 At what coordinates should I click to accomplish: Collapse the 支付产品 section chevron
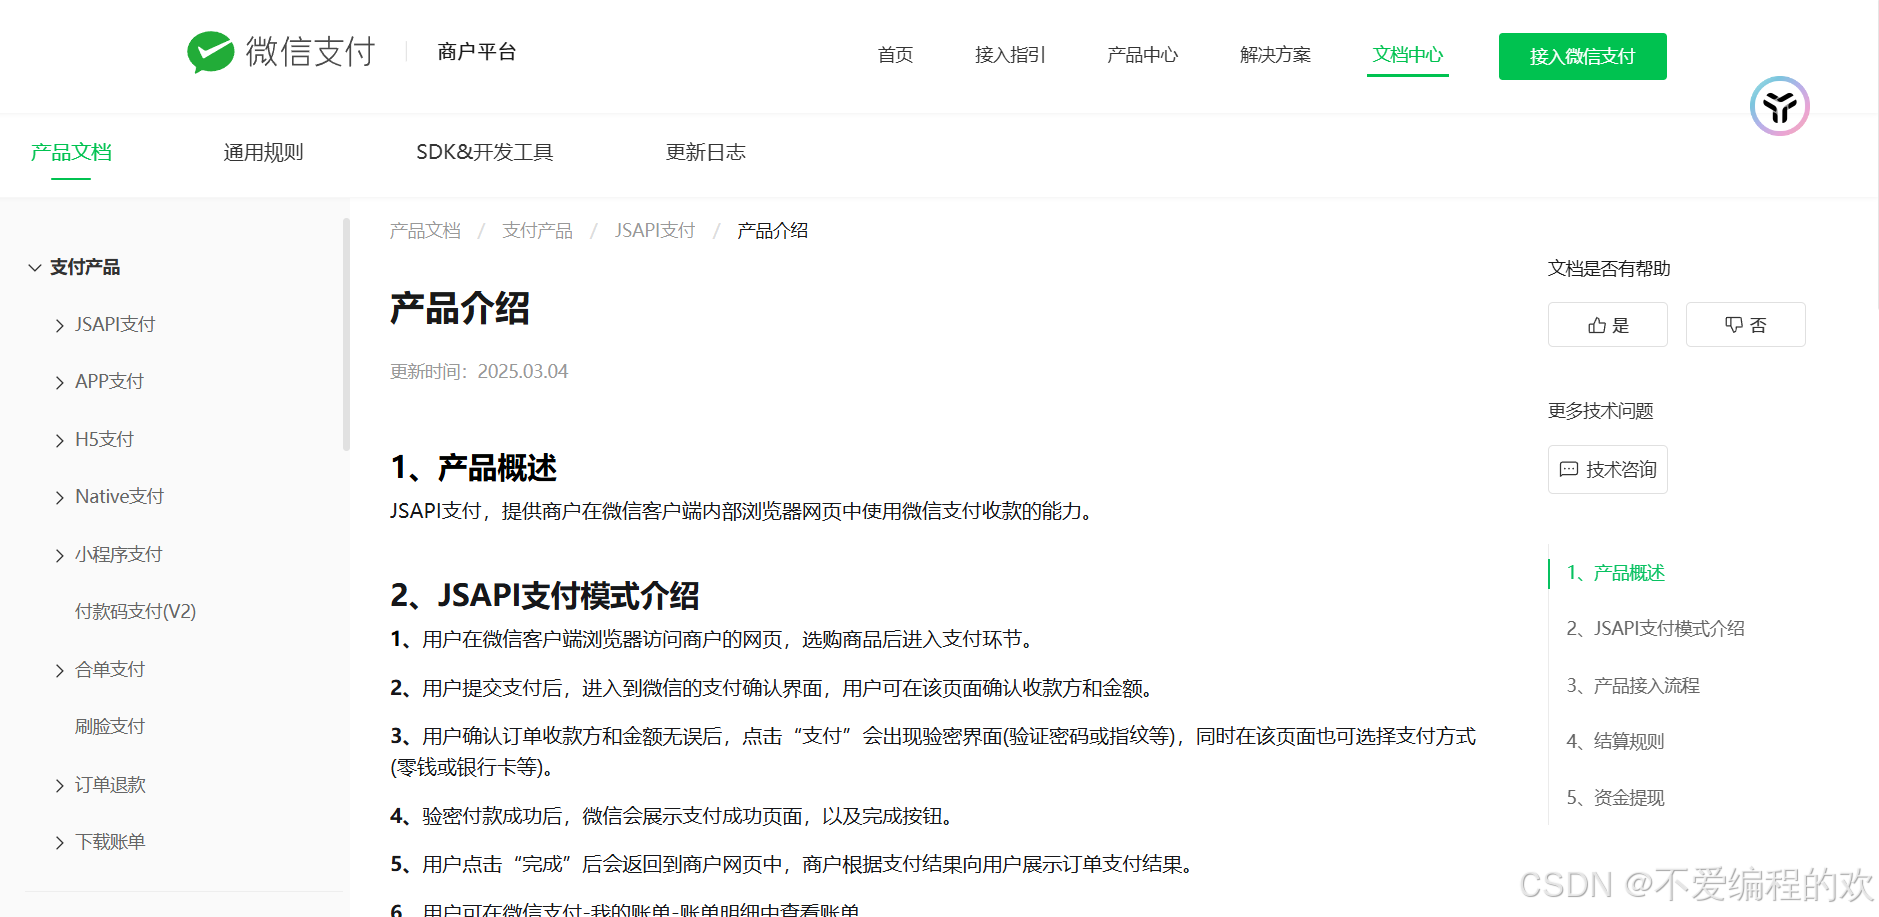point(34,268)
